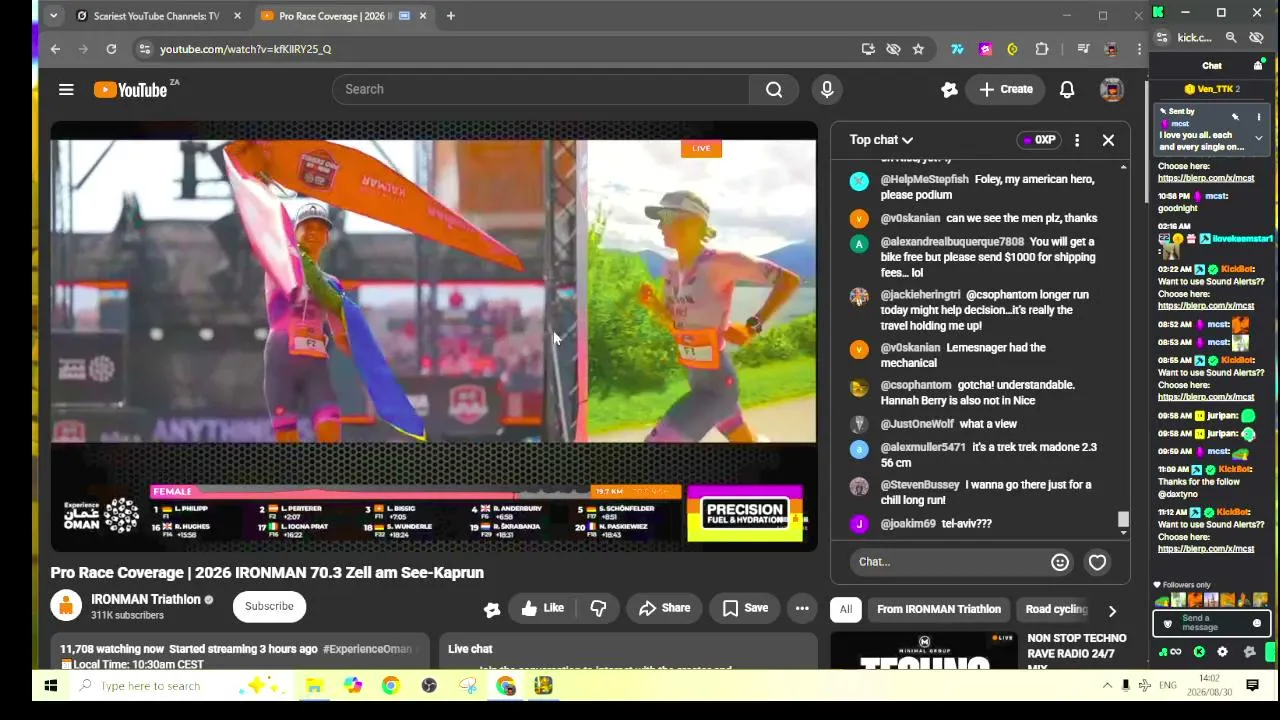This screenshot has width=1280, height=720.
Task: Go back in the browser
Action: (56, 49)
